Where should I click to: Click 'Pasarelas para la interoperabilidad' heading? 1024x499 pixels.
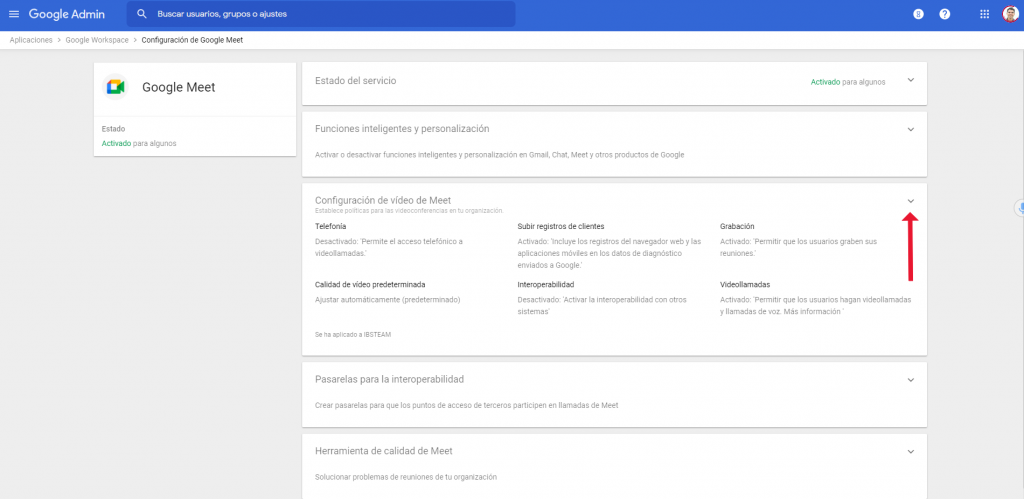[389, 379]
